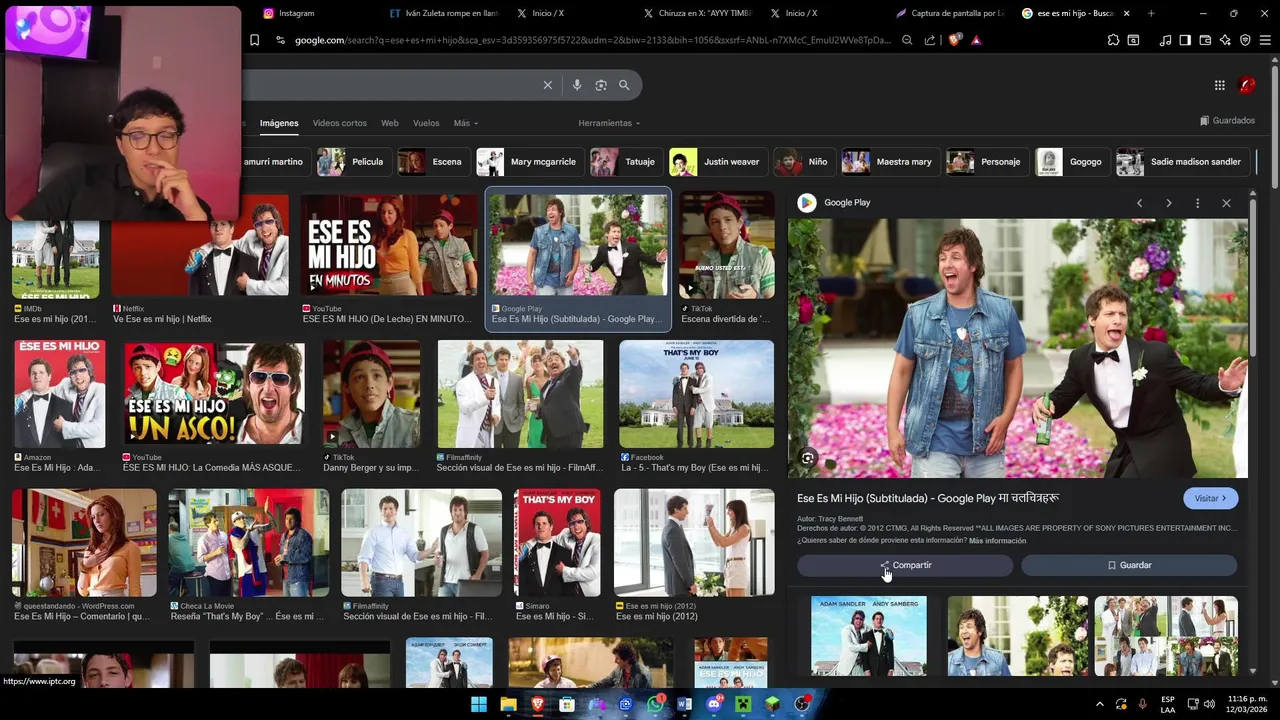Filter images by the Niño chip
This screenshot has width=1280, height=720.
click(803, 162)
